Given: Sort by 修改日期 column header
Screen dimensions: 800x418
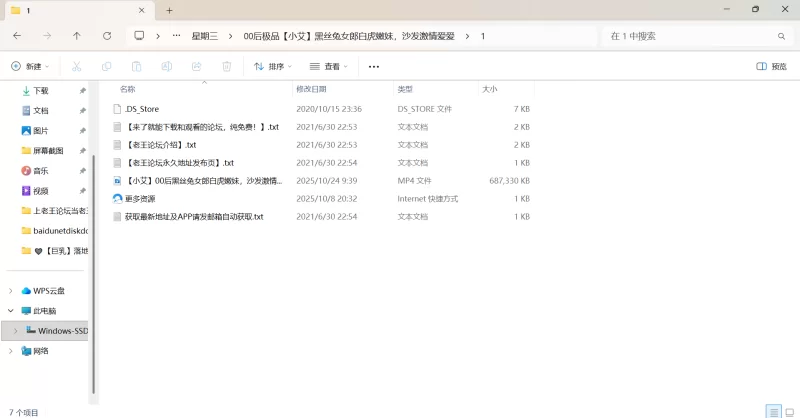Looking at the screenshot, I should [x=311, y=89].
